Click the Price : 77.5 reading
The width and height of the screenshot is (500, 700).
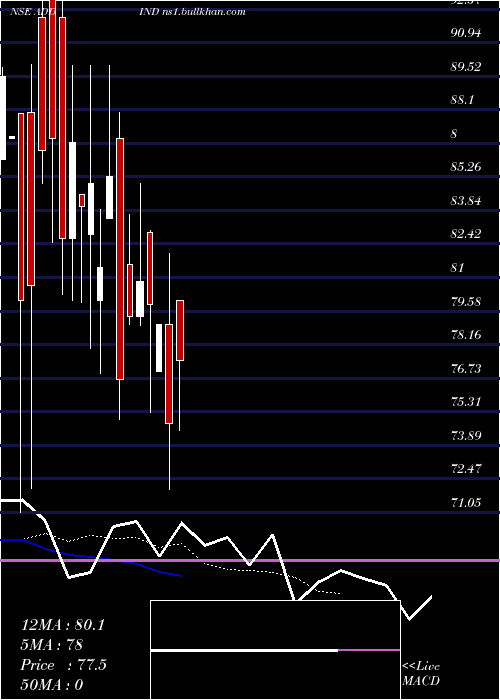(x=63, y=665)
